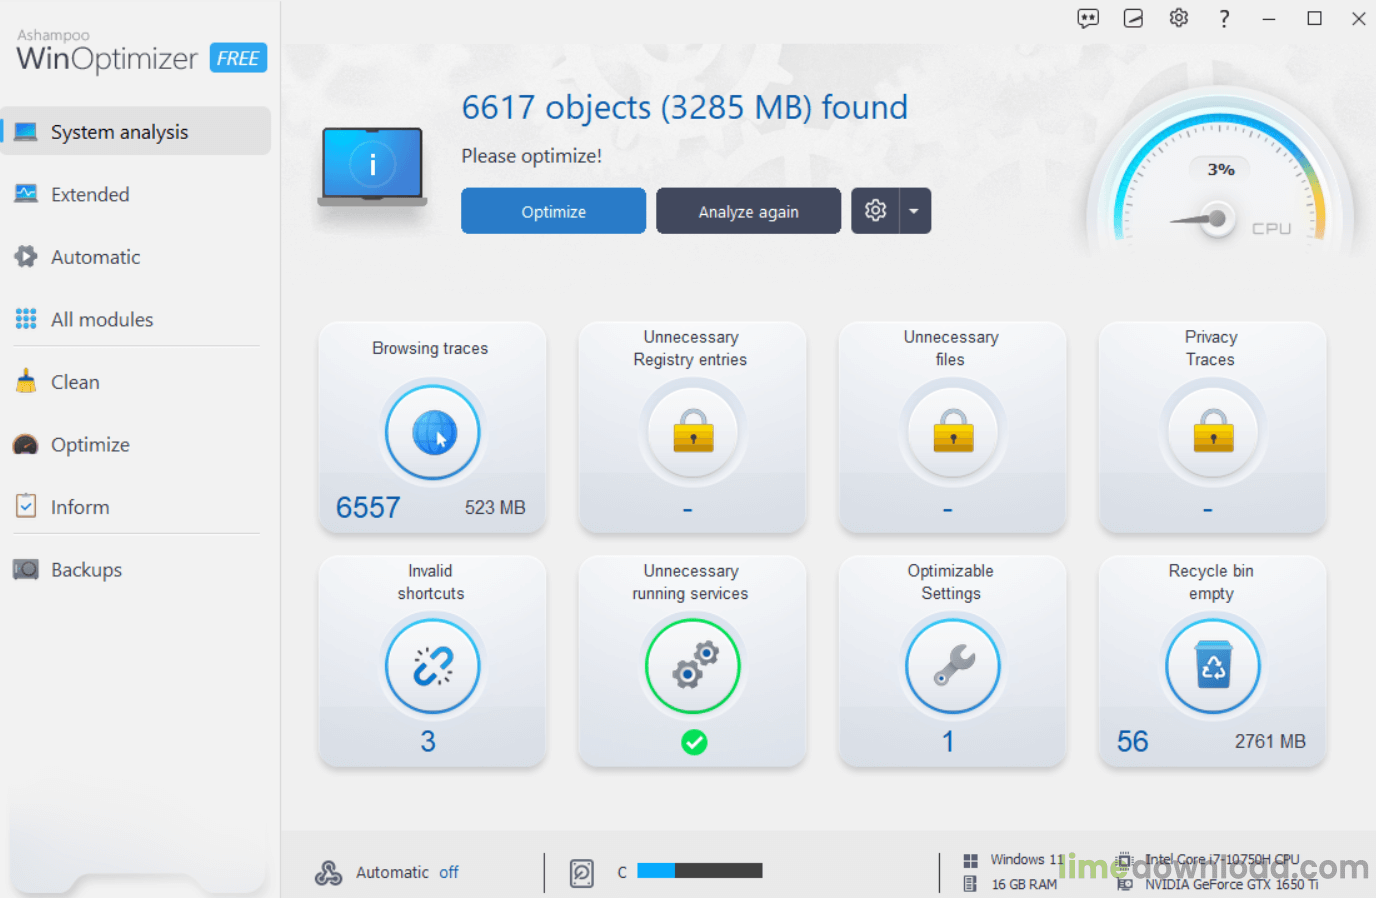Click the Browsing traces globe icon
Image resolution: width=1376 pixels, height=898 pixels.
pyautogui.click(x=432, y=432)
